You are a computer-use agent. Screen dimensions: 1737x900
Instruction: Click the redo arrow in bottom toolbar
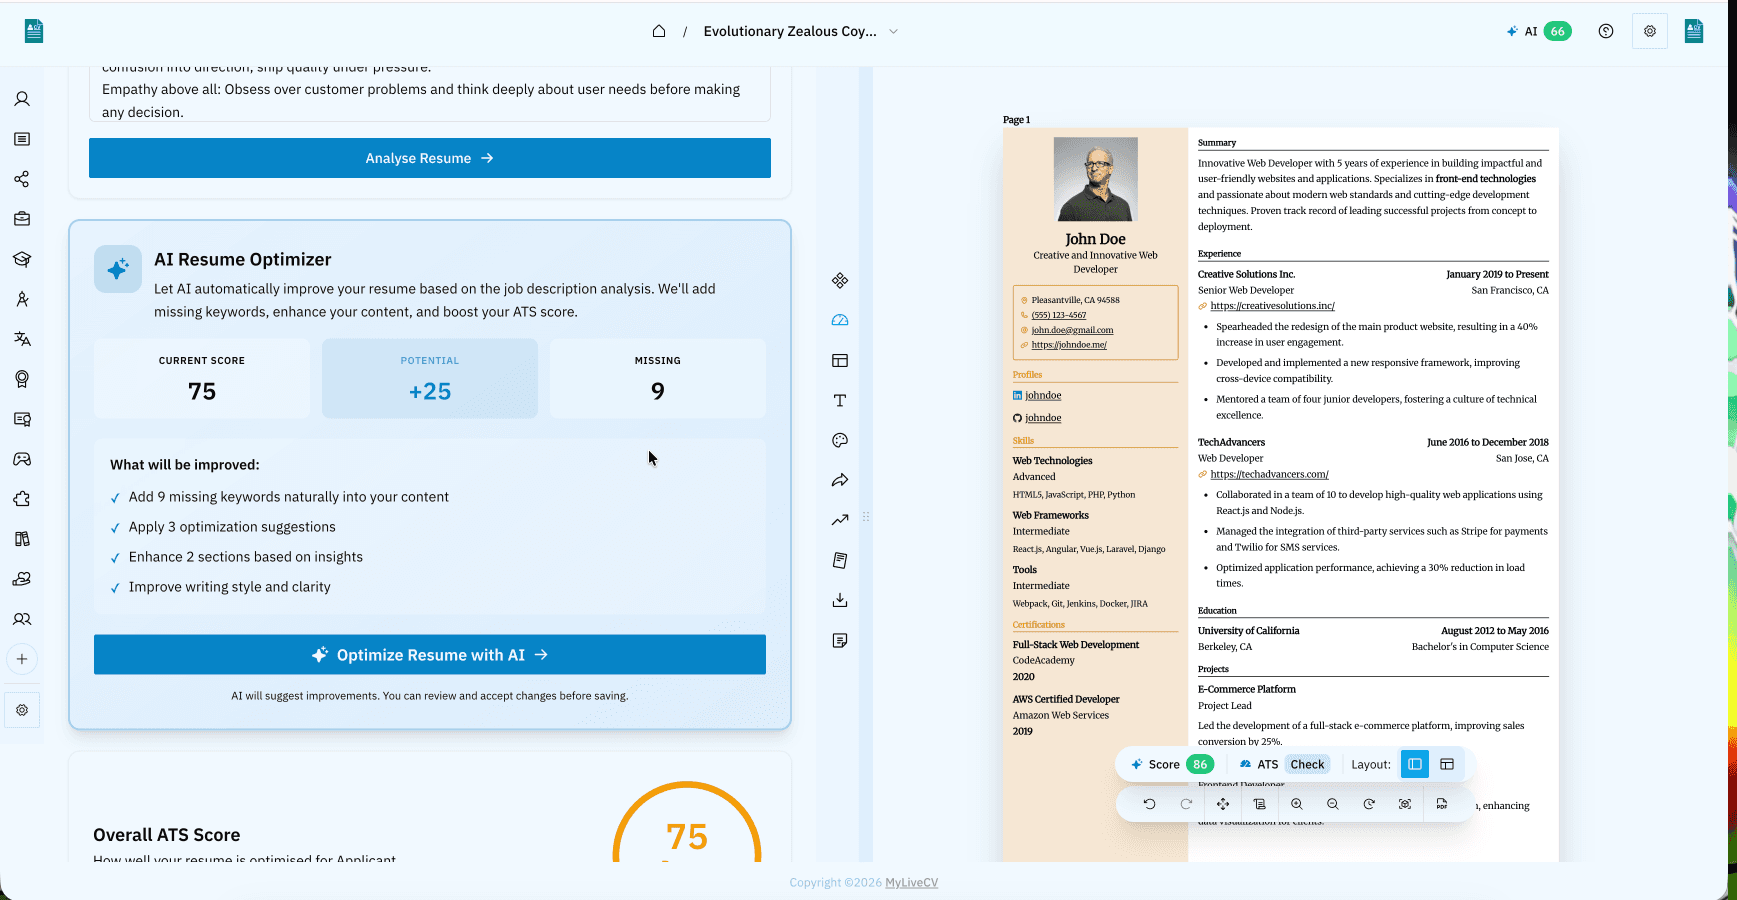[1186, 804]
